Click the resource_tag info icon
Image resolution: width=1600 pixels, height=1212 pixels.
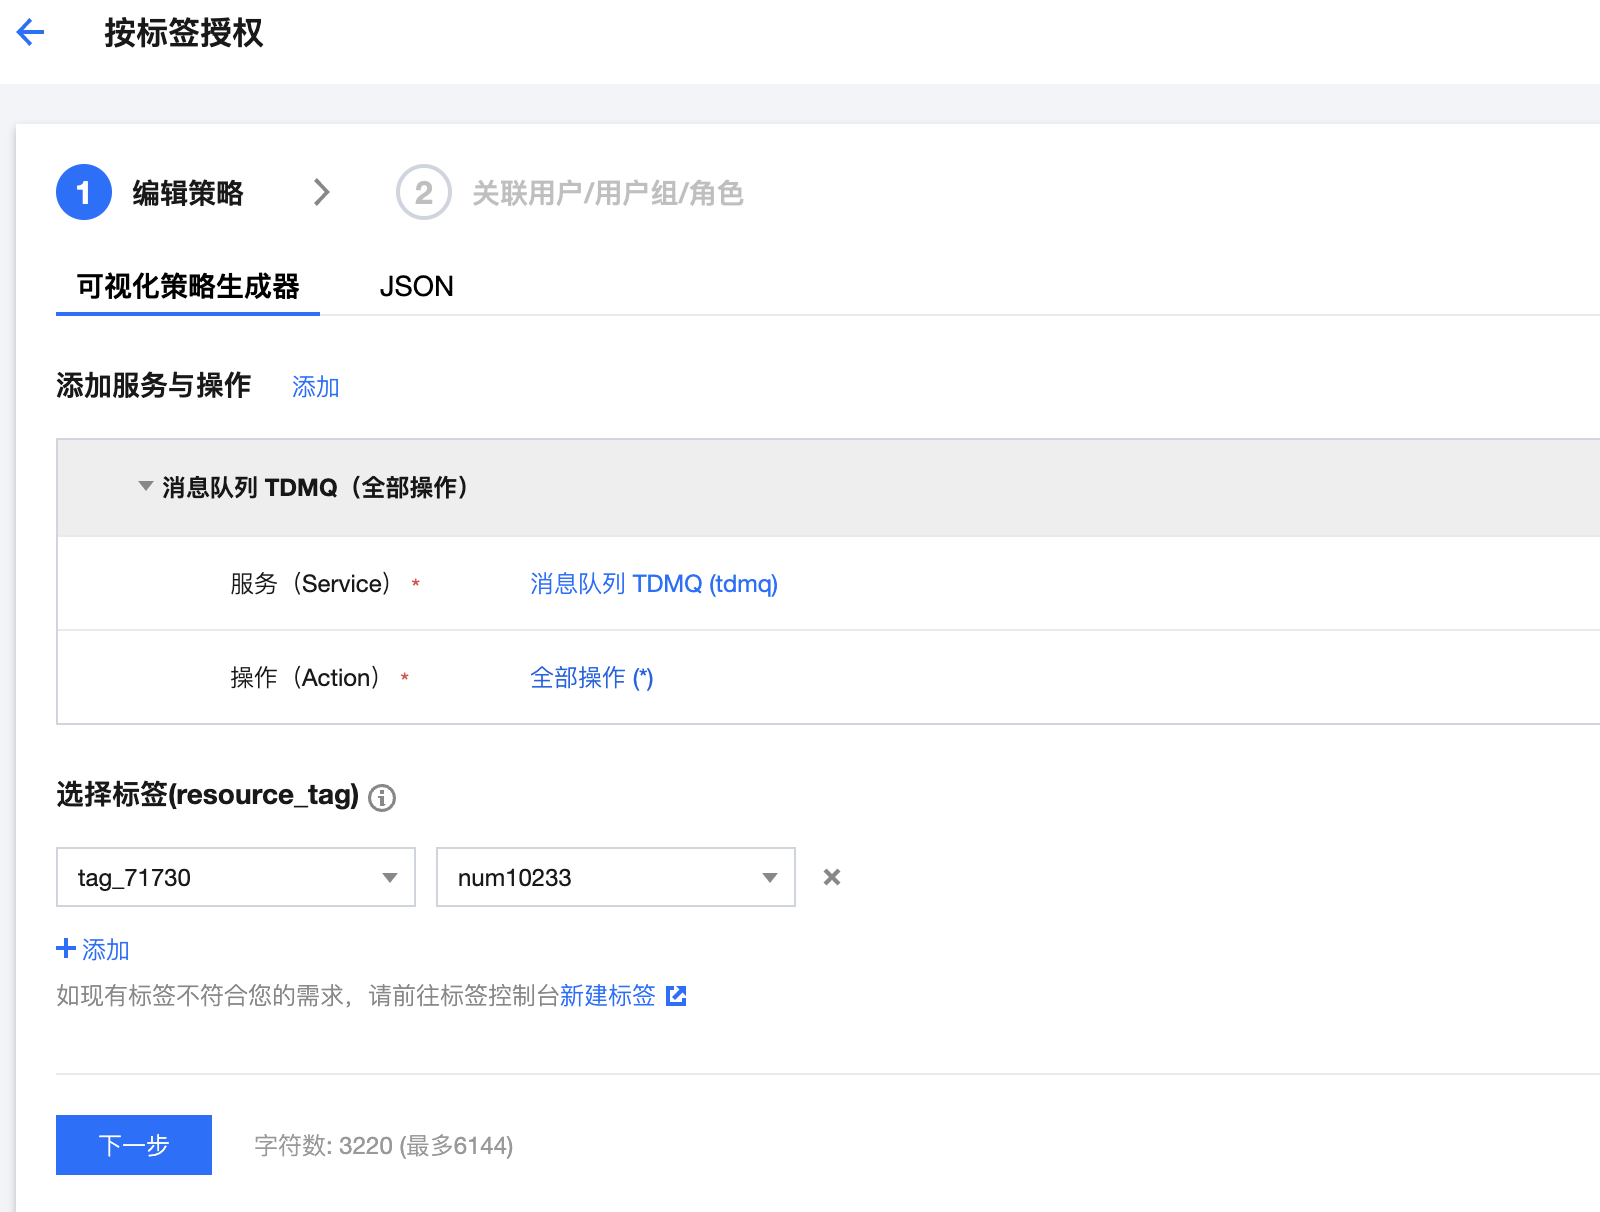click(x=382, y=797)
